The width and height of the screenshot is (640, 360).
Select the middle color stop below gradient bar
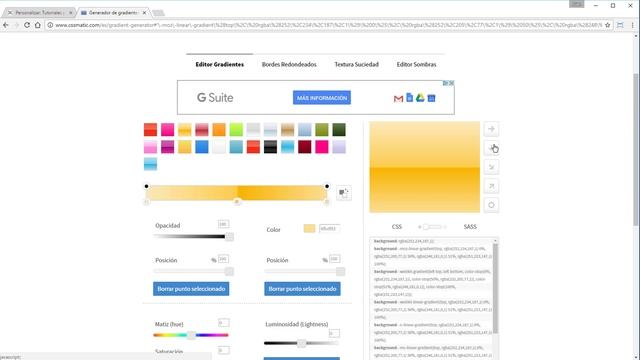(x=237, y=202)
